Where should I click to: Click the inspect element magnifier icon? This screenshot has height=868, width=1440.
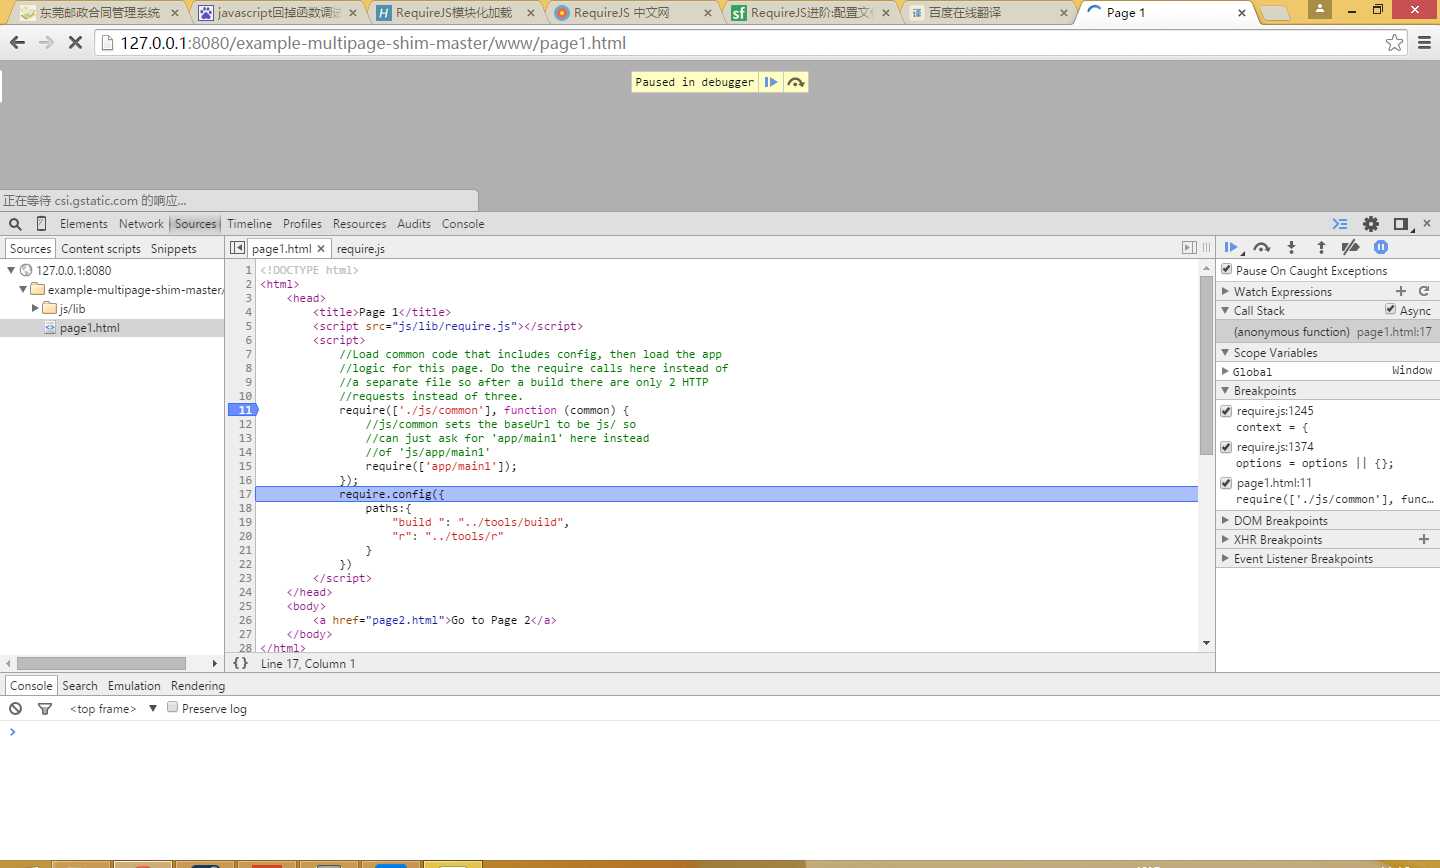coord(15,224)
